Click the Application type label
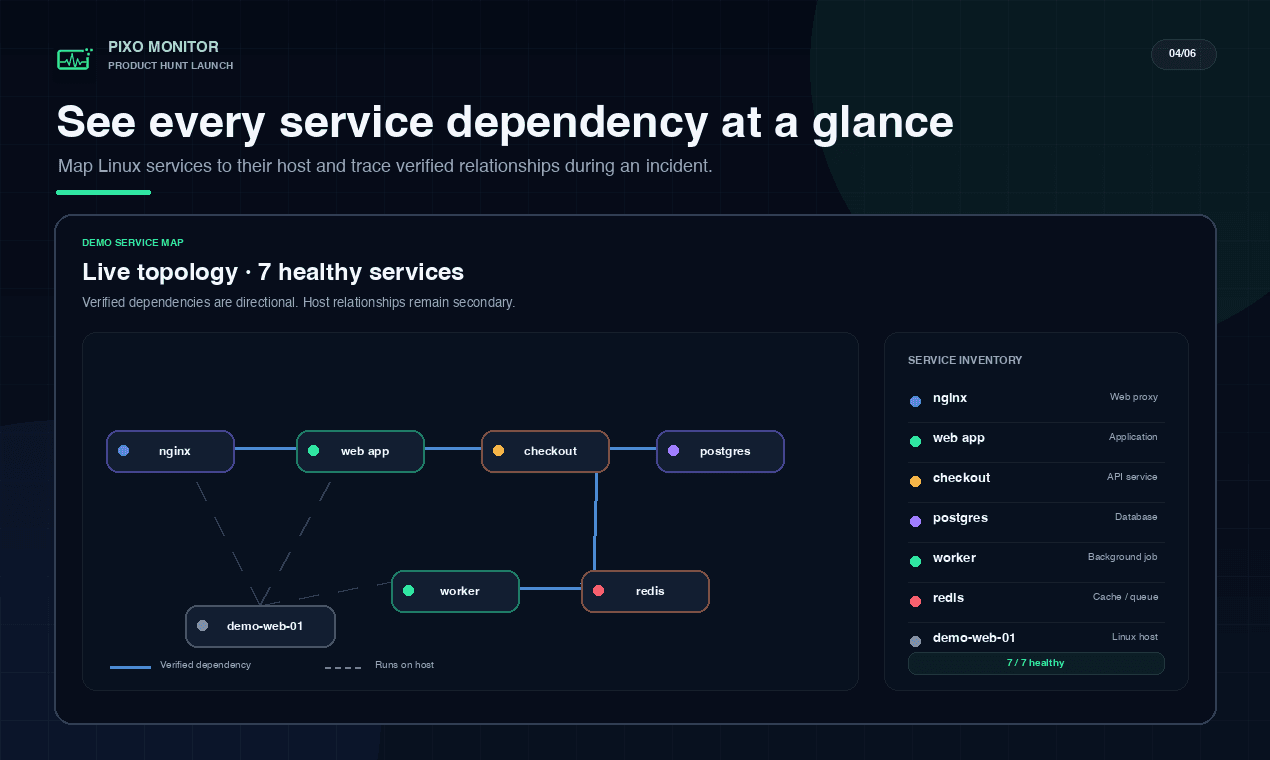Viewport: 1270px width, 760px height. click(x=1133, y=437)
